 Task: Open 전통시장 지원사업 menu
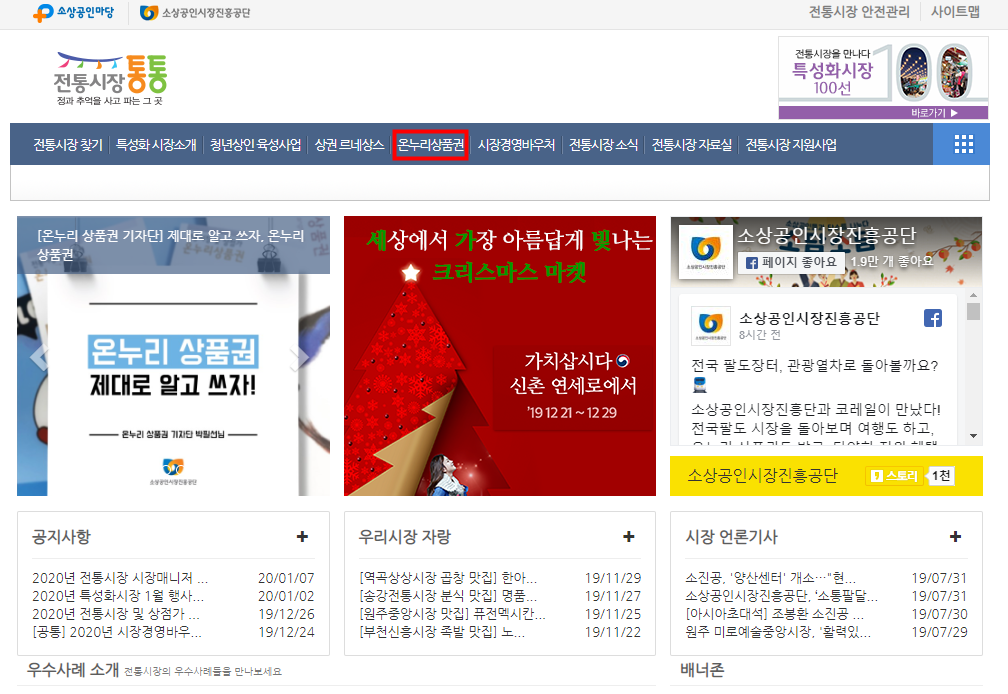(791, 145)
